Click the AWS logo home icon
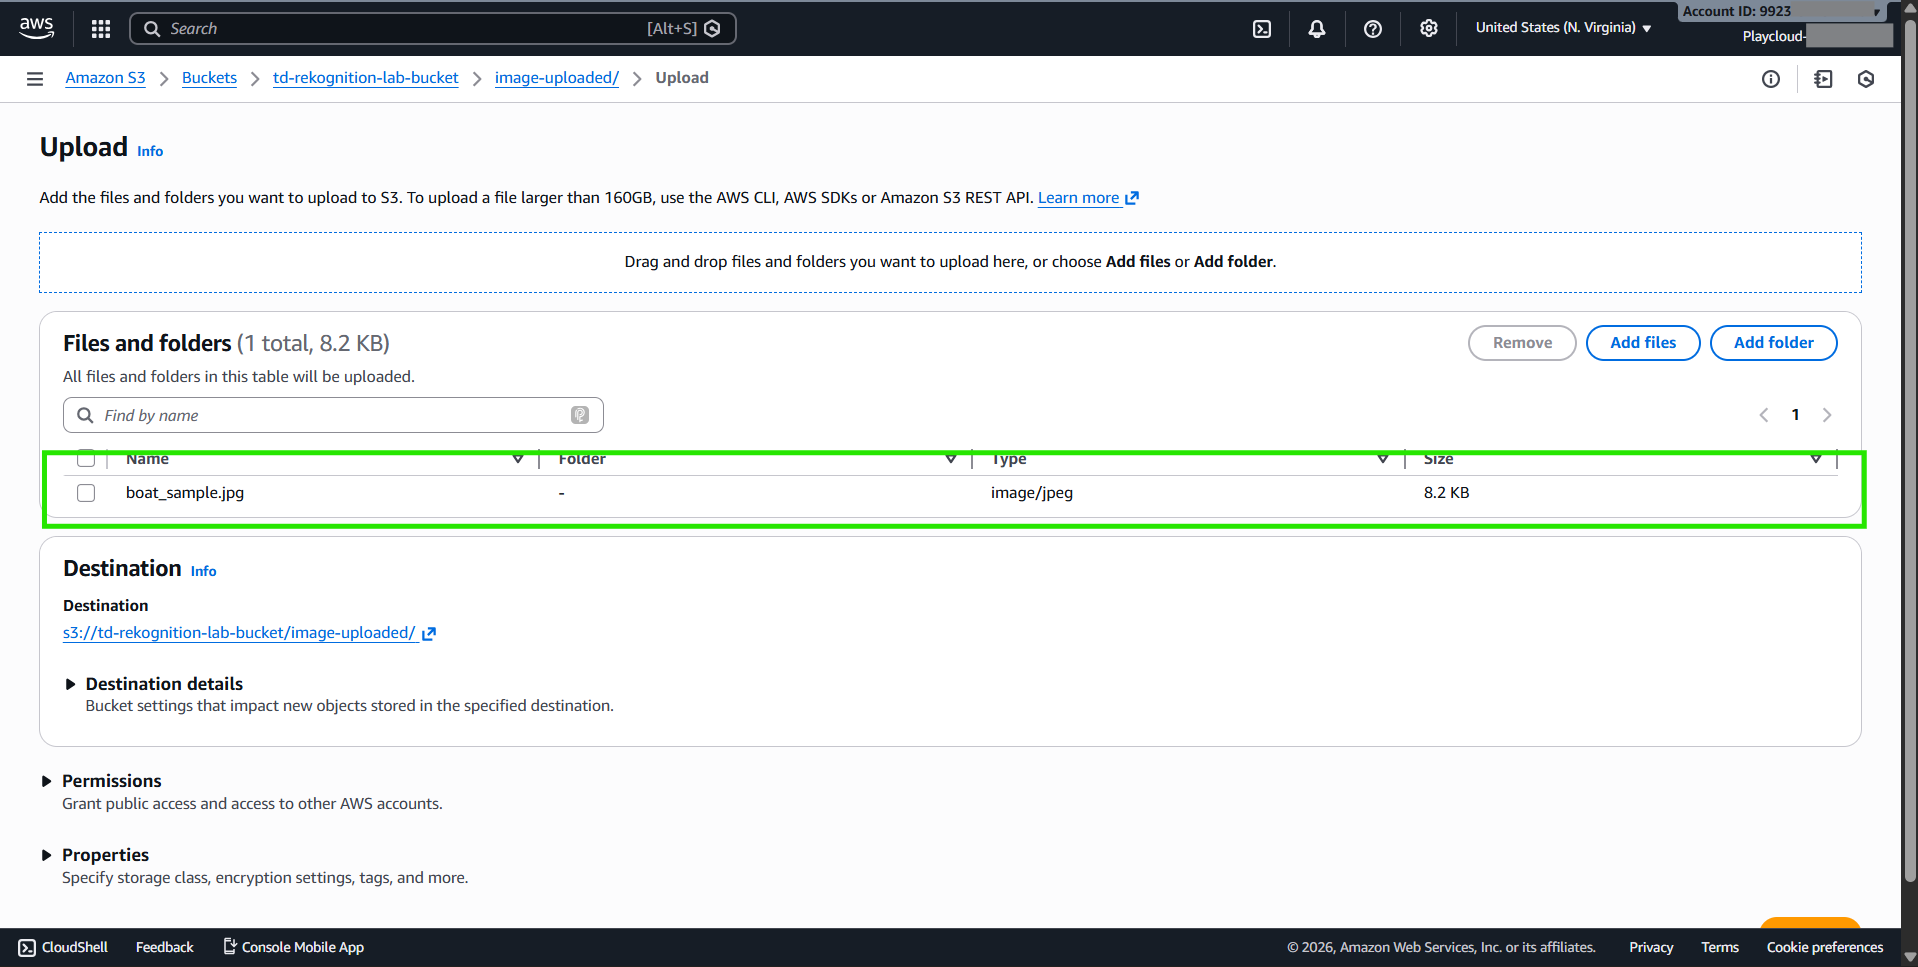 (x=37, y=28)
